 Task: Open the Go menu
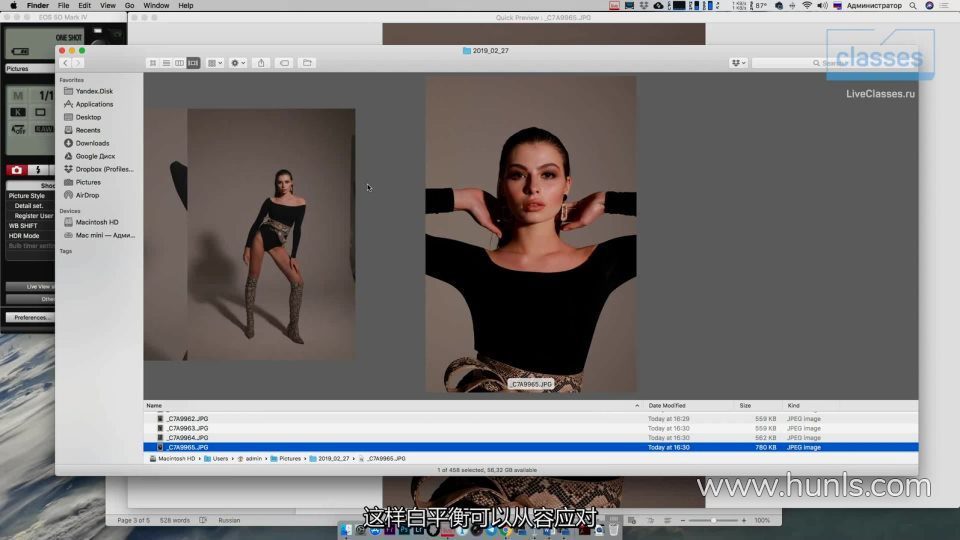(130, 6)
